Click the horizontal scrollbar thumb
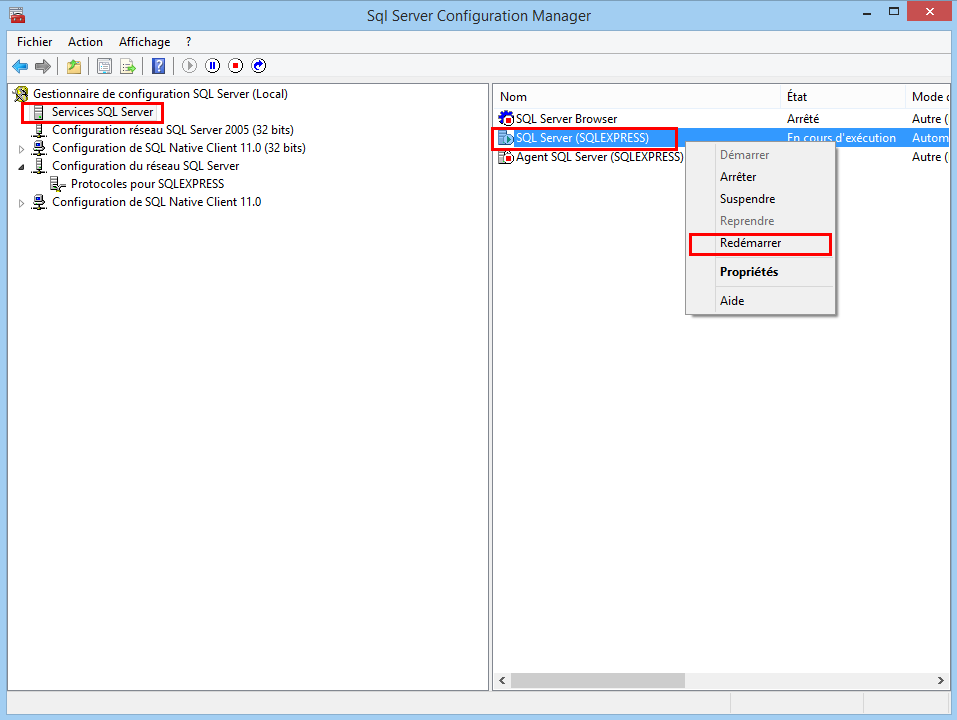957x720 pixels. point(598,680)
